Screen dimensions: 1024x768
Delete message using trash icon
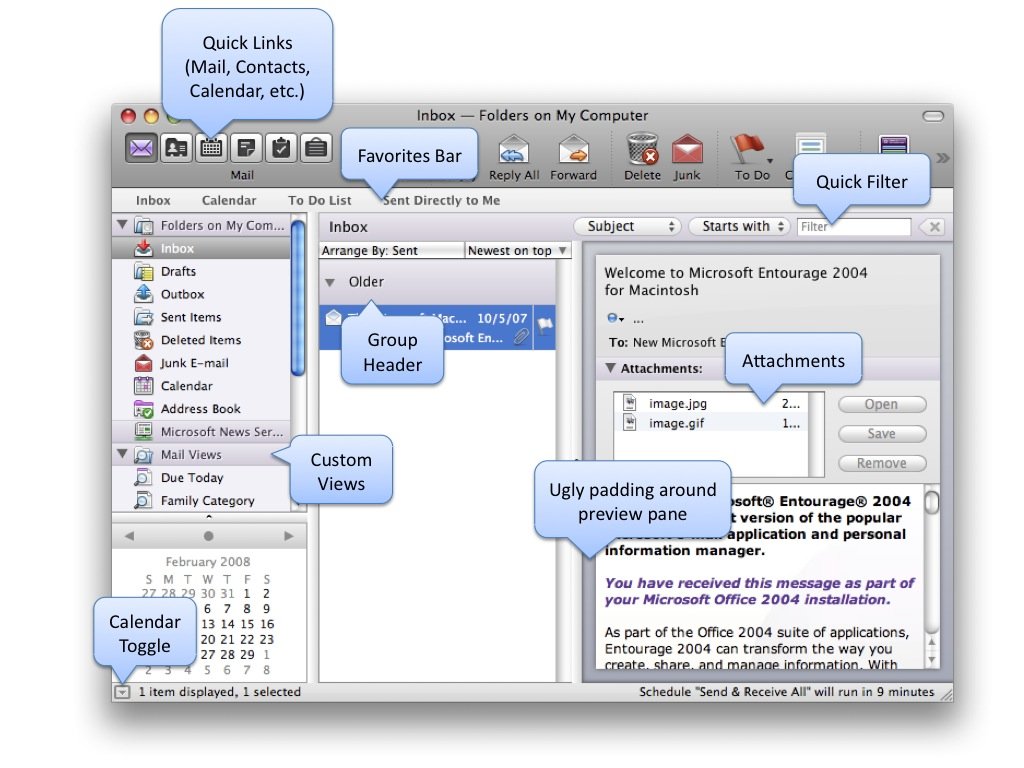(643, 151)
